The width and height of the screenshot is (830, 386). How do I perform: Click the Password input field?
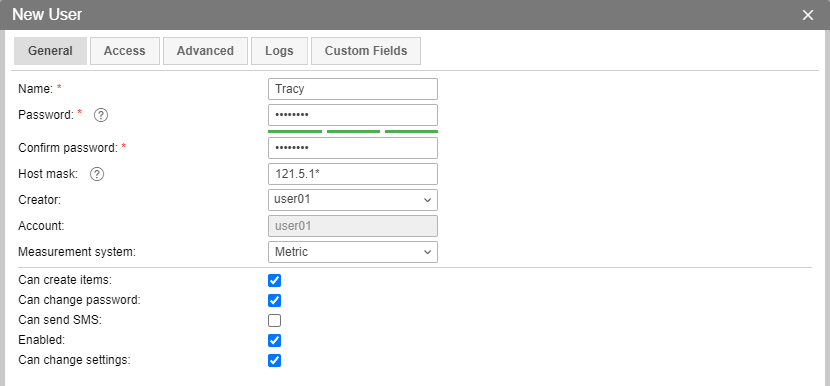coord(353,115)
